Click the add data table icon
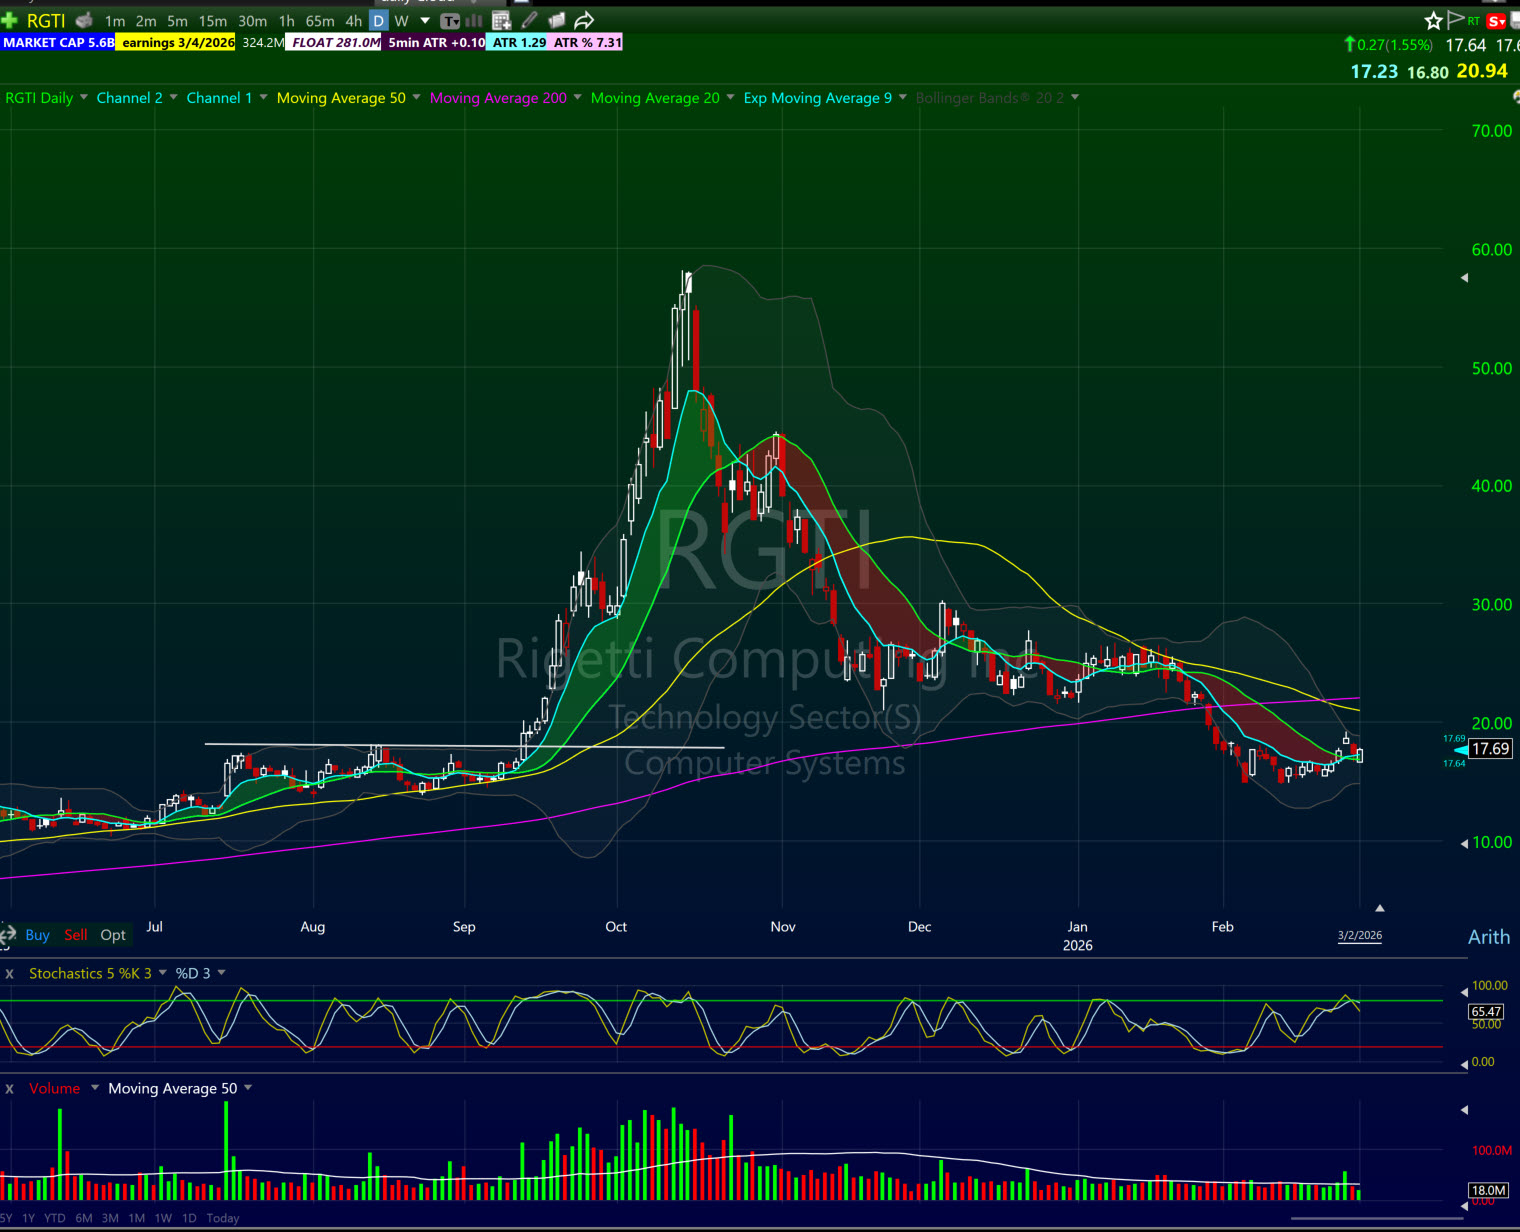The height and width of the screenshot is (1232, 1520). point(502,21)
